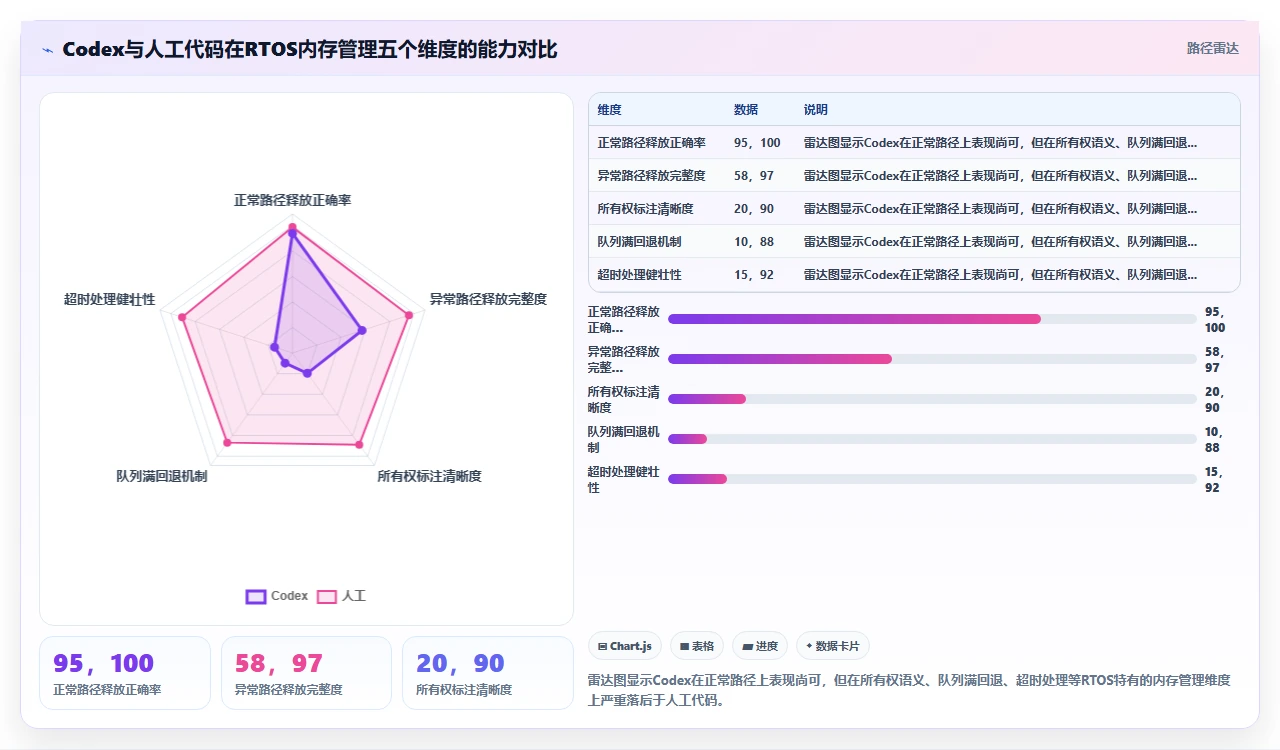Click radar axis label 所有权标注清晰度

pyautogui.click(x=429, y=476)
